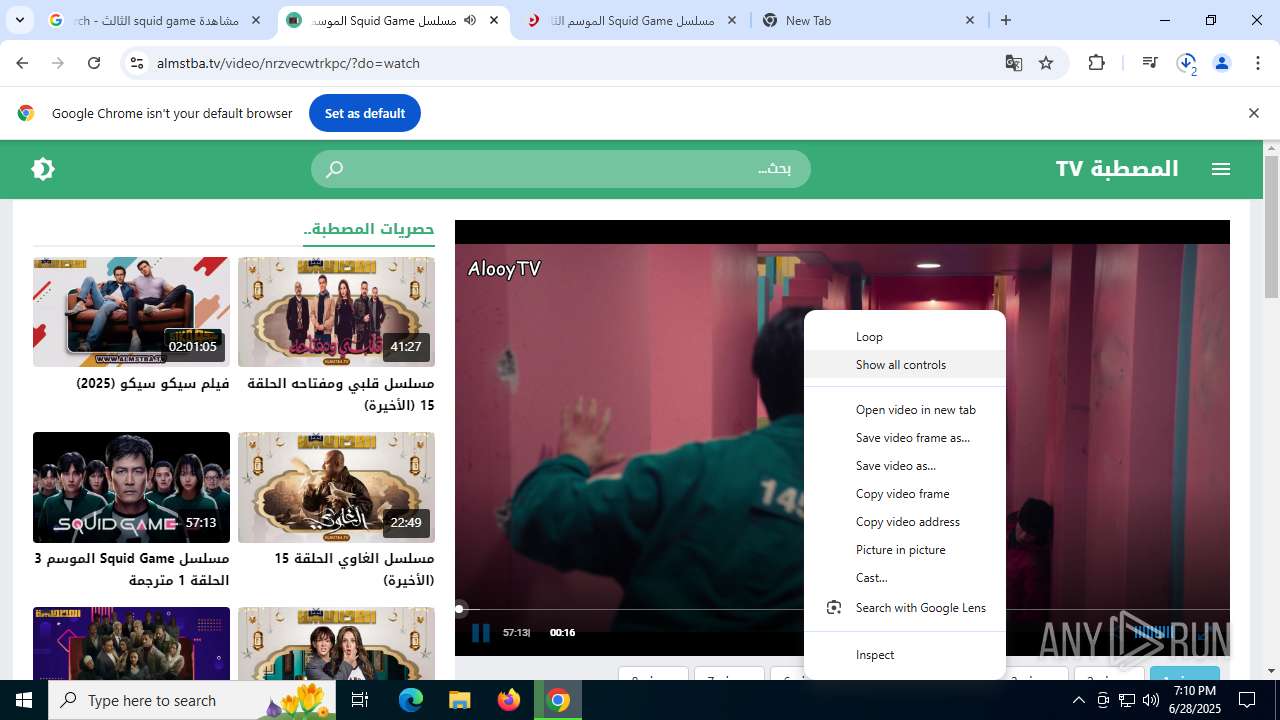The image size is (1280, 720).
Task: Open a new browser tab
Action: (x=1006, y=20)
